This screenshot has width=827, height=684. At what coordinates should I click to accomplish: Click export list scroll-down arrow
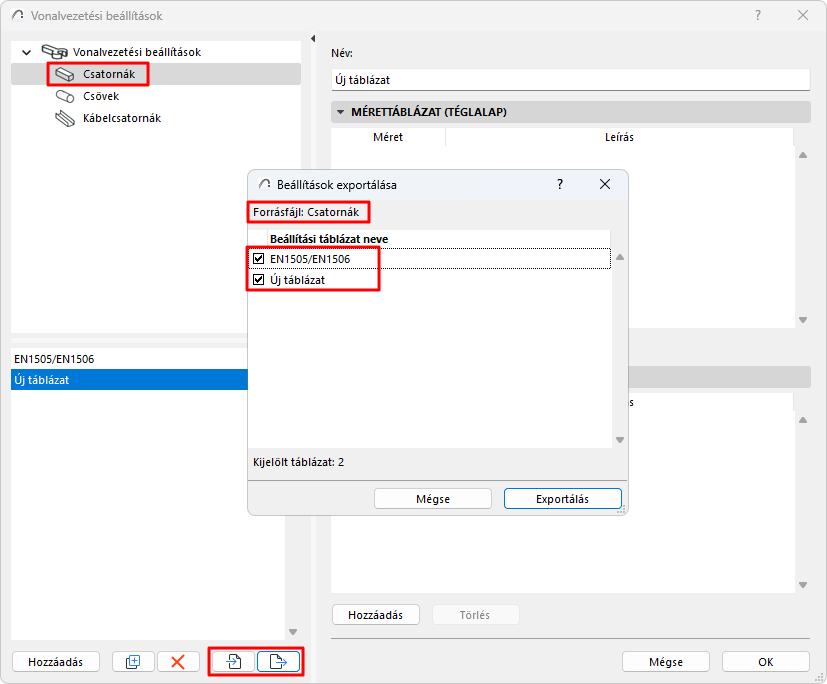(620, 440)
